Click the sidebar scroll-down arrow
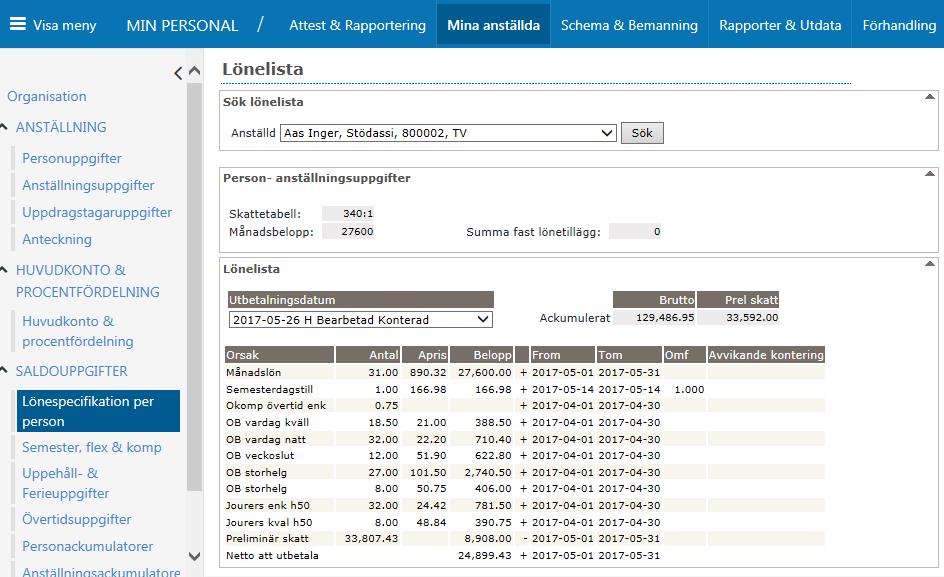This screenshot has height=577, width=944. click(x=194, y=557)
